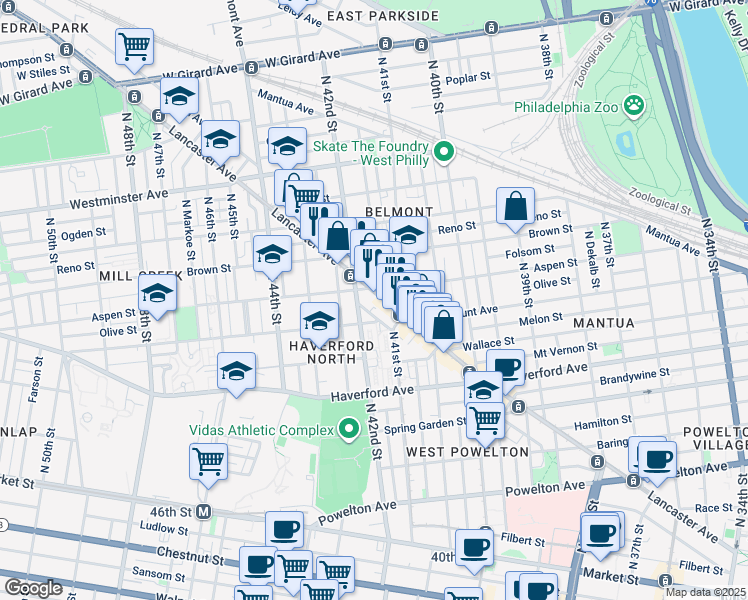
Task: Click the BELMONT neighborhood label
Action: 399,211
